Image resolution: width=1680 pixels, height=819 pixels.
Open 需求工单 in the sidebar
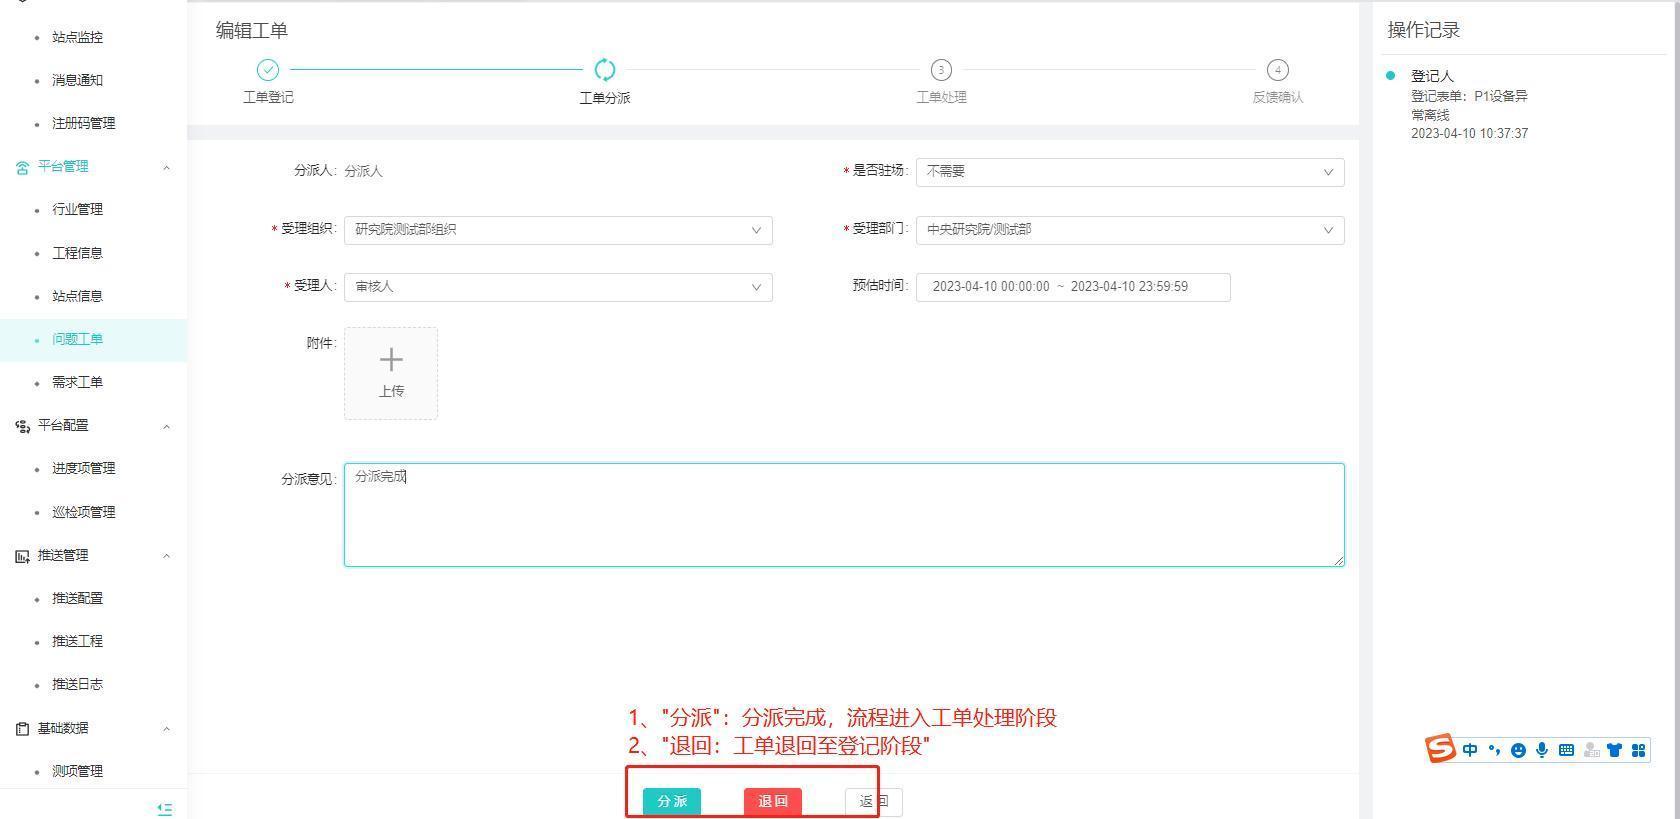pyautogui.click(x=77, y=382)
